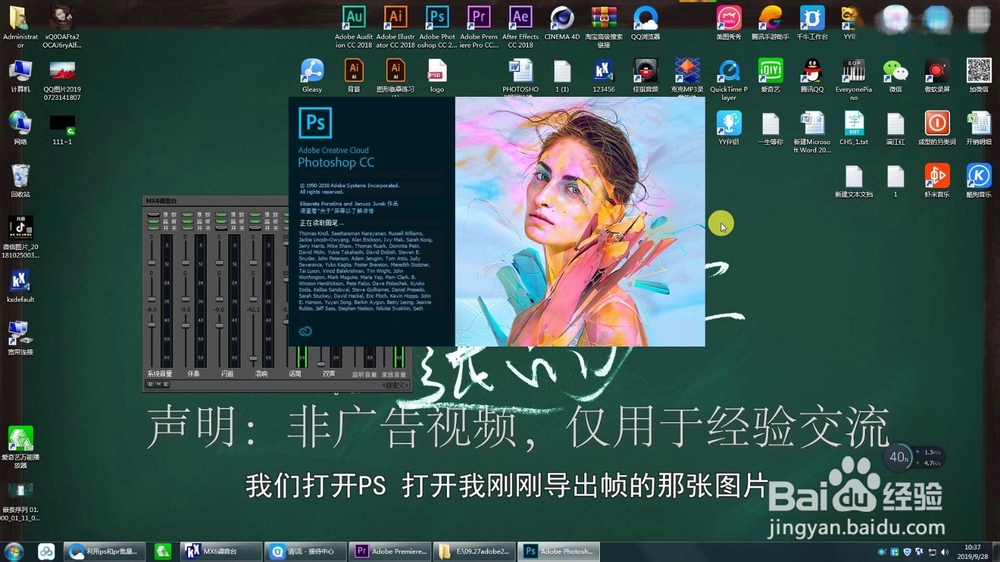Toggle 监听 indicator on 伴奏 mixer channel

pyautogui.click(x=188, y=221)
